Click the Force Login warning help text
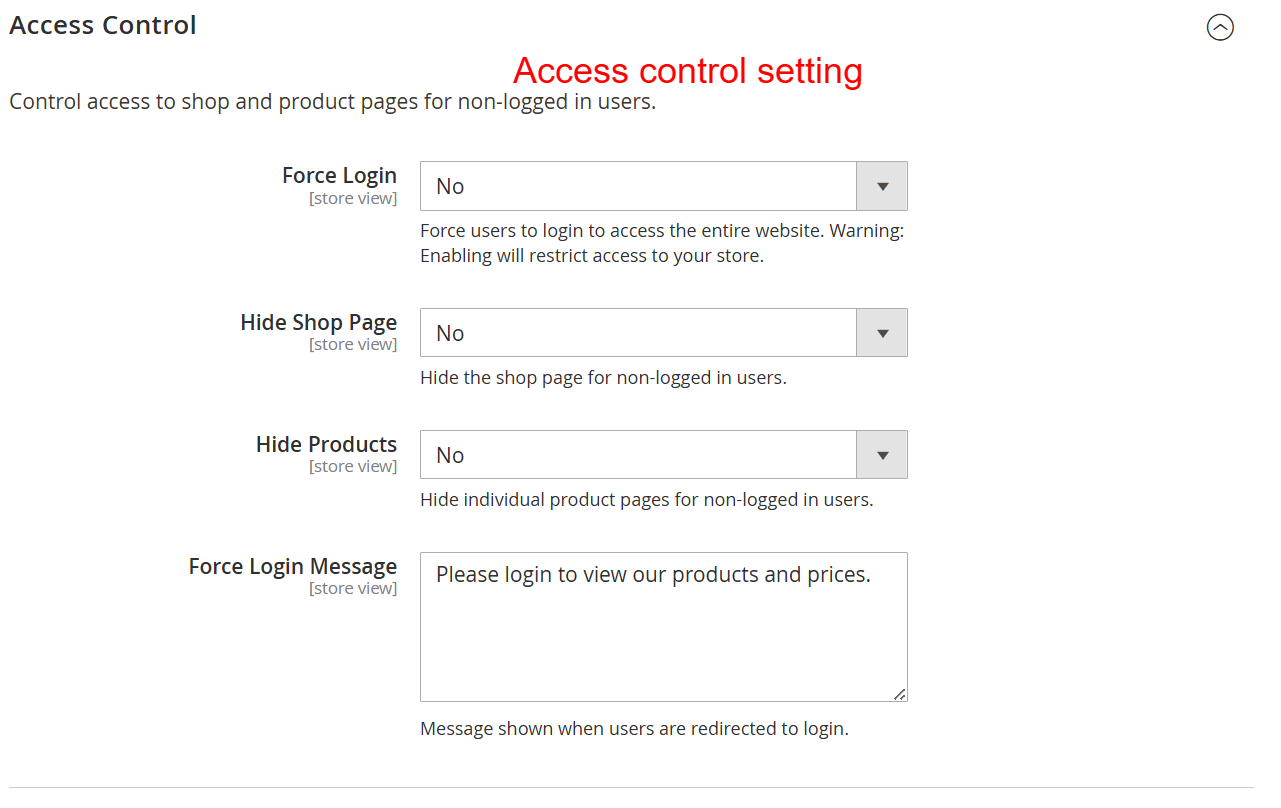Viewport: 1281px width, 808px height. (x=661, y=243)
